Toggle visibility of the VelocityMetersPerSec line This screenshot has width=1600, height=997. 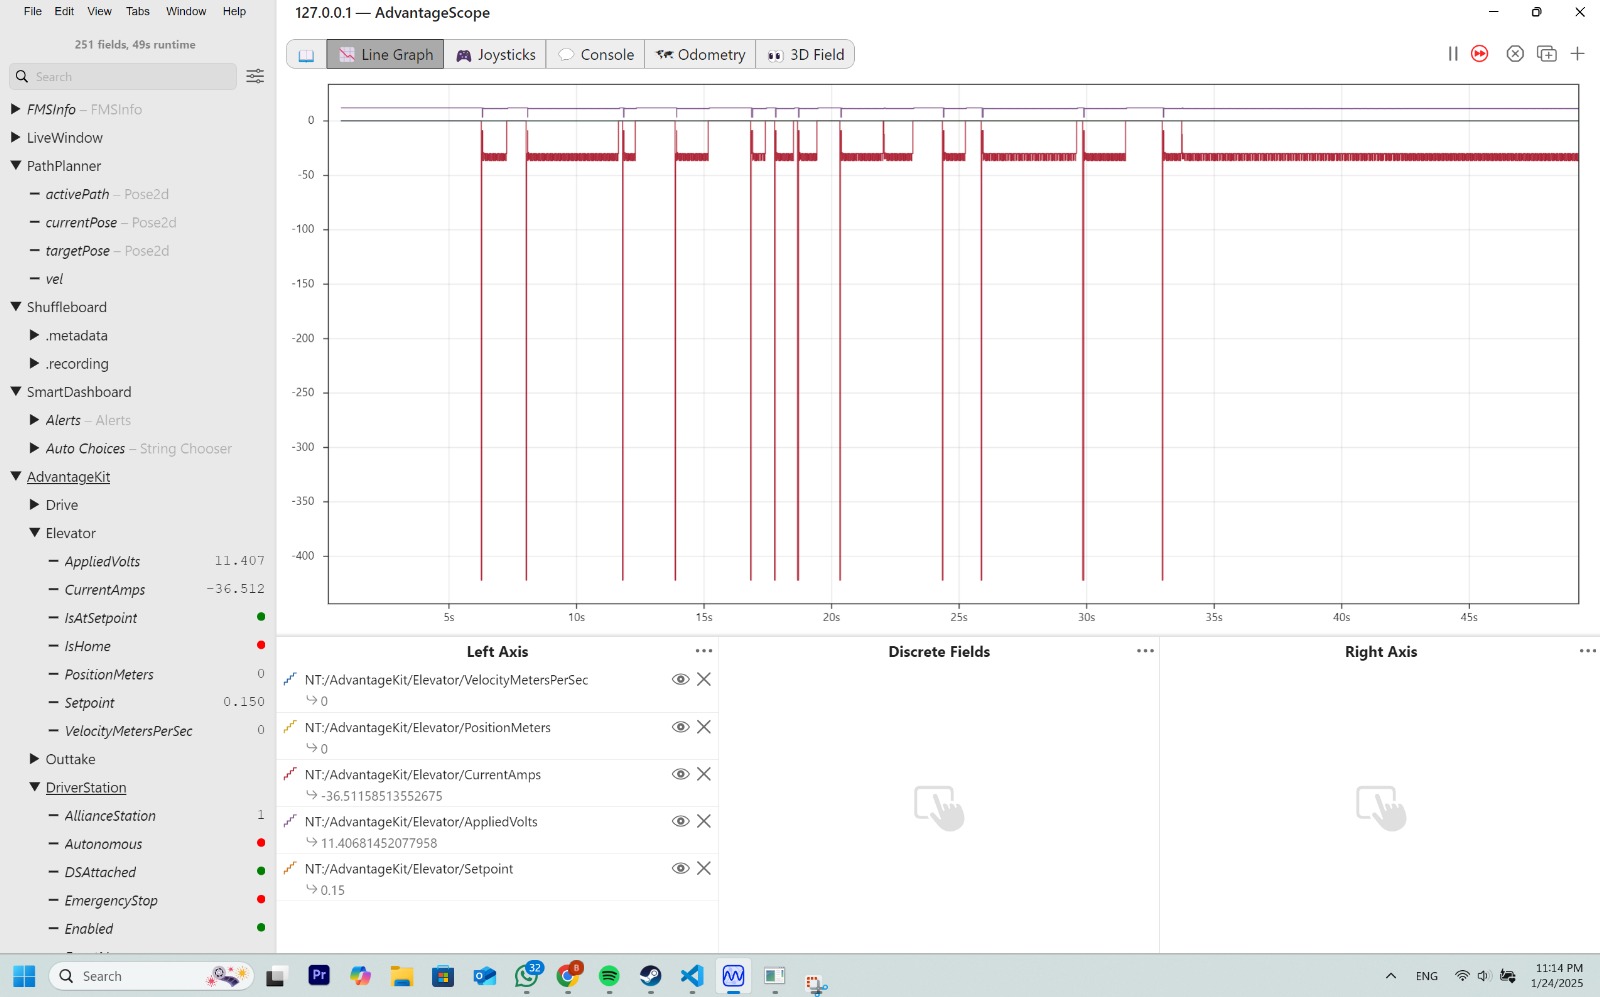[x=680, y=679]
